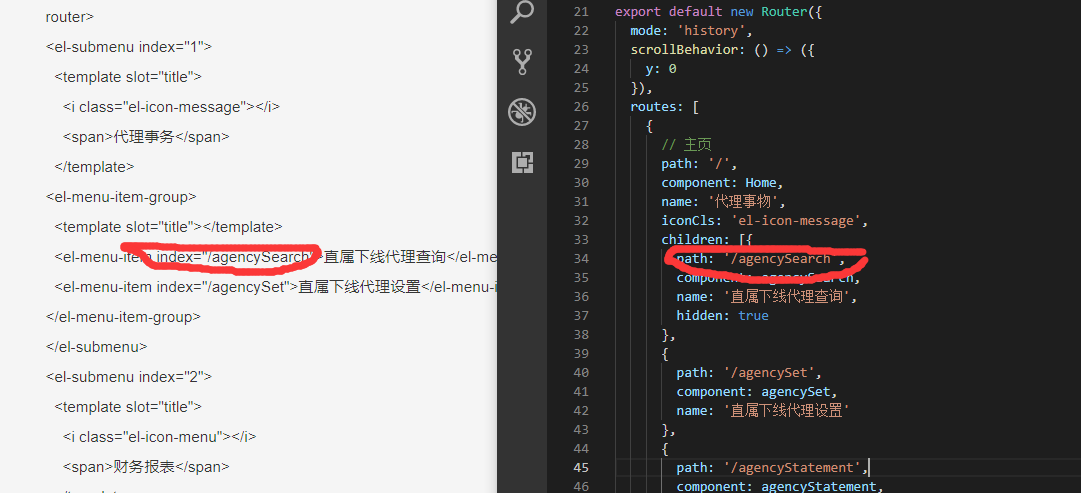Click the '// 主页' comment line

(x=686, y=145)
